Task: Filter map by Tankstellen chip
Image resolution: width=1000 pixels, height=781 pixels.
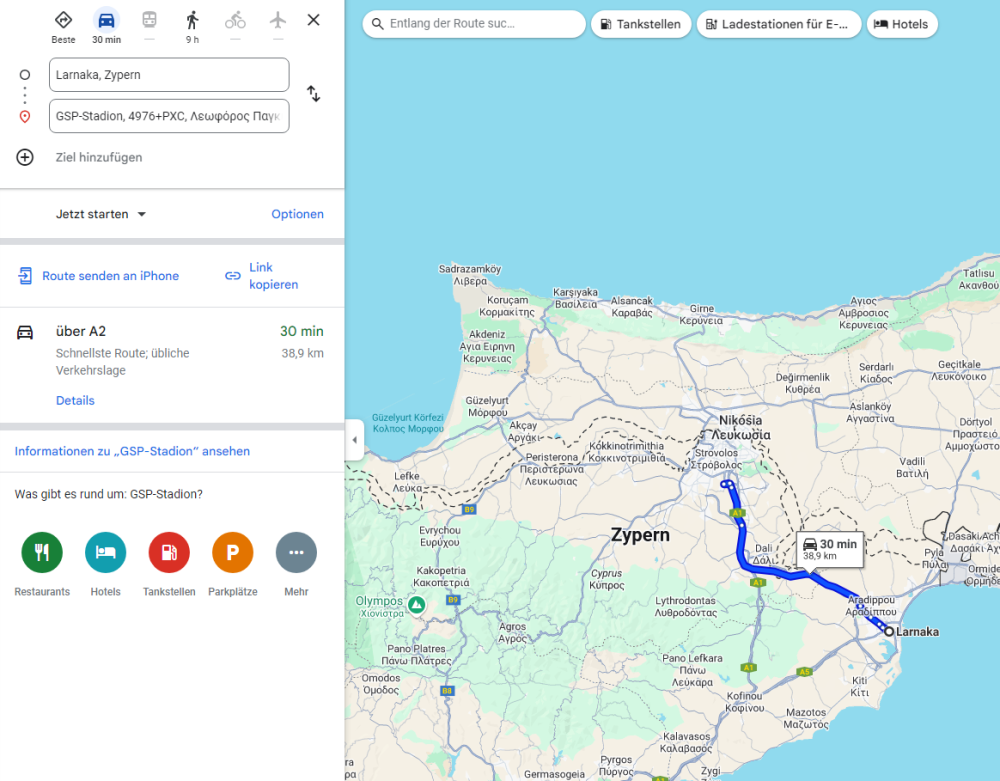Action: 641,24
